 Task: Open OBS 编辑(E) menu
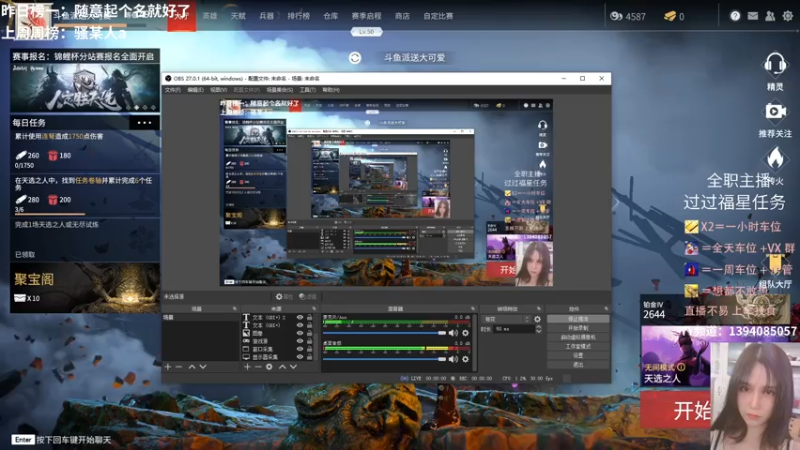(195, 90)
